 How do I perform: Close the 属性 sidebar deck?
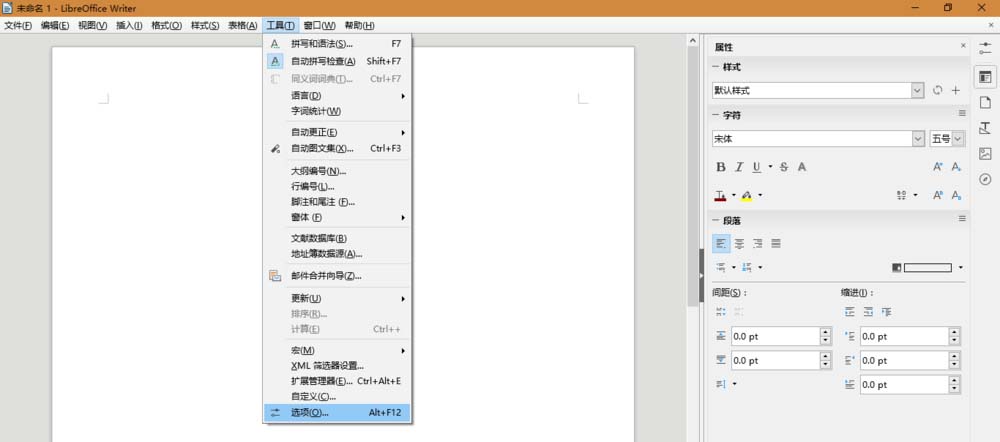pos(963,46)
